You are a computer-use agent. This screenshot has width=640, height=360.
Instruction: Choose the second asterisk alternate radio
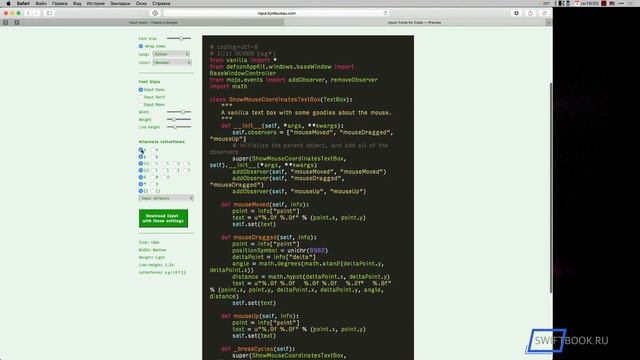pyautogui.click(x=153, y=184)
